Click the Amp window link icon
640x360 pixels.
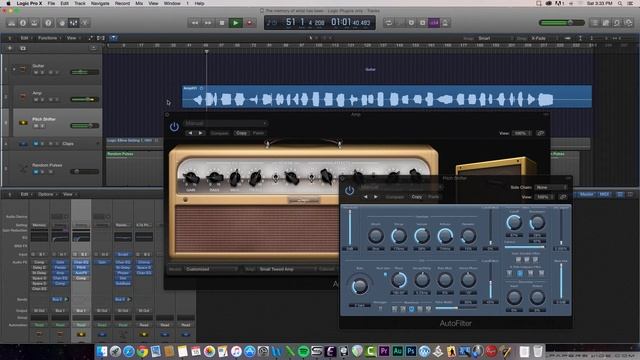[540, 133]
